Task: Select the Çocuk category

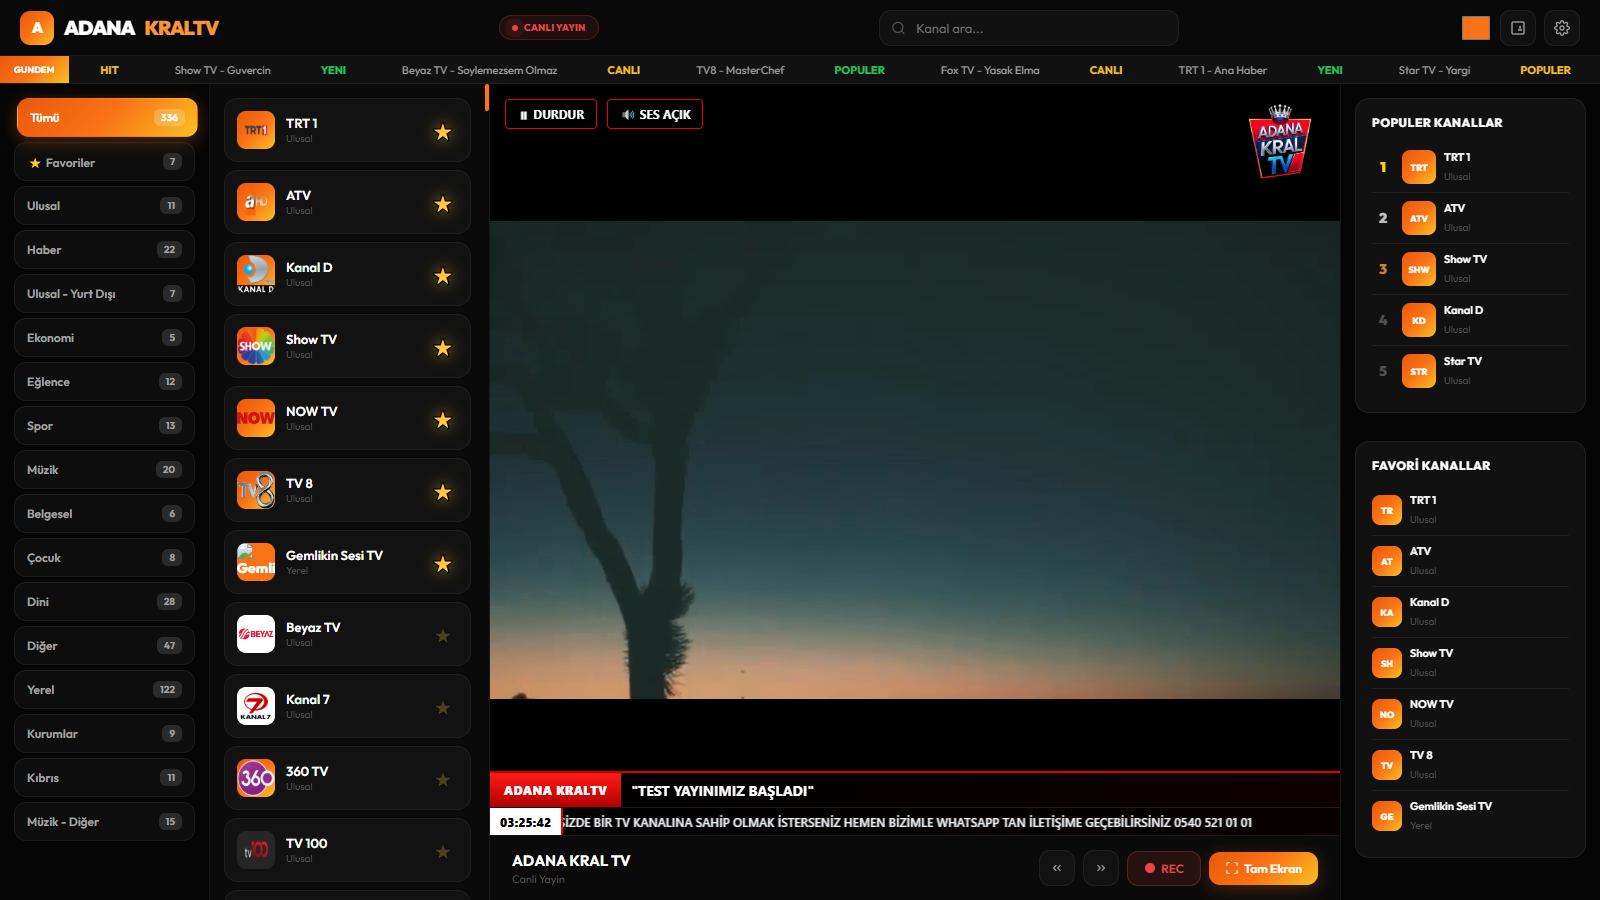Action: [105, 558]
